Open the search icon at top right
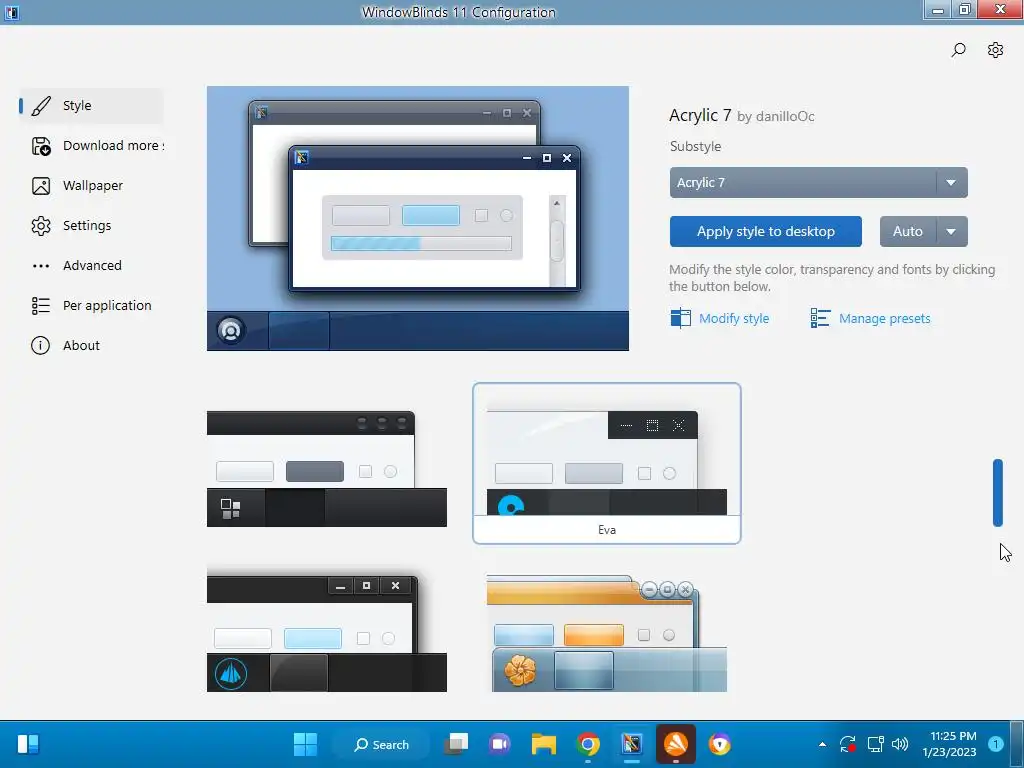 coord(958,50)
